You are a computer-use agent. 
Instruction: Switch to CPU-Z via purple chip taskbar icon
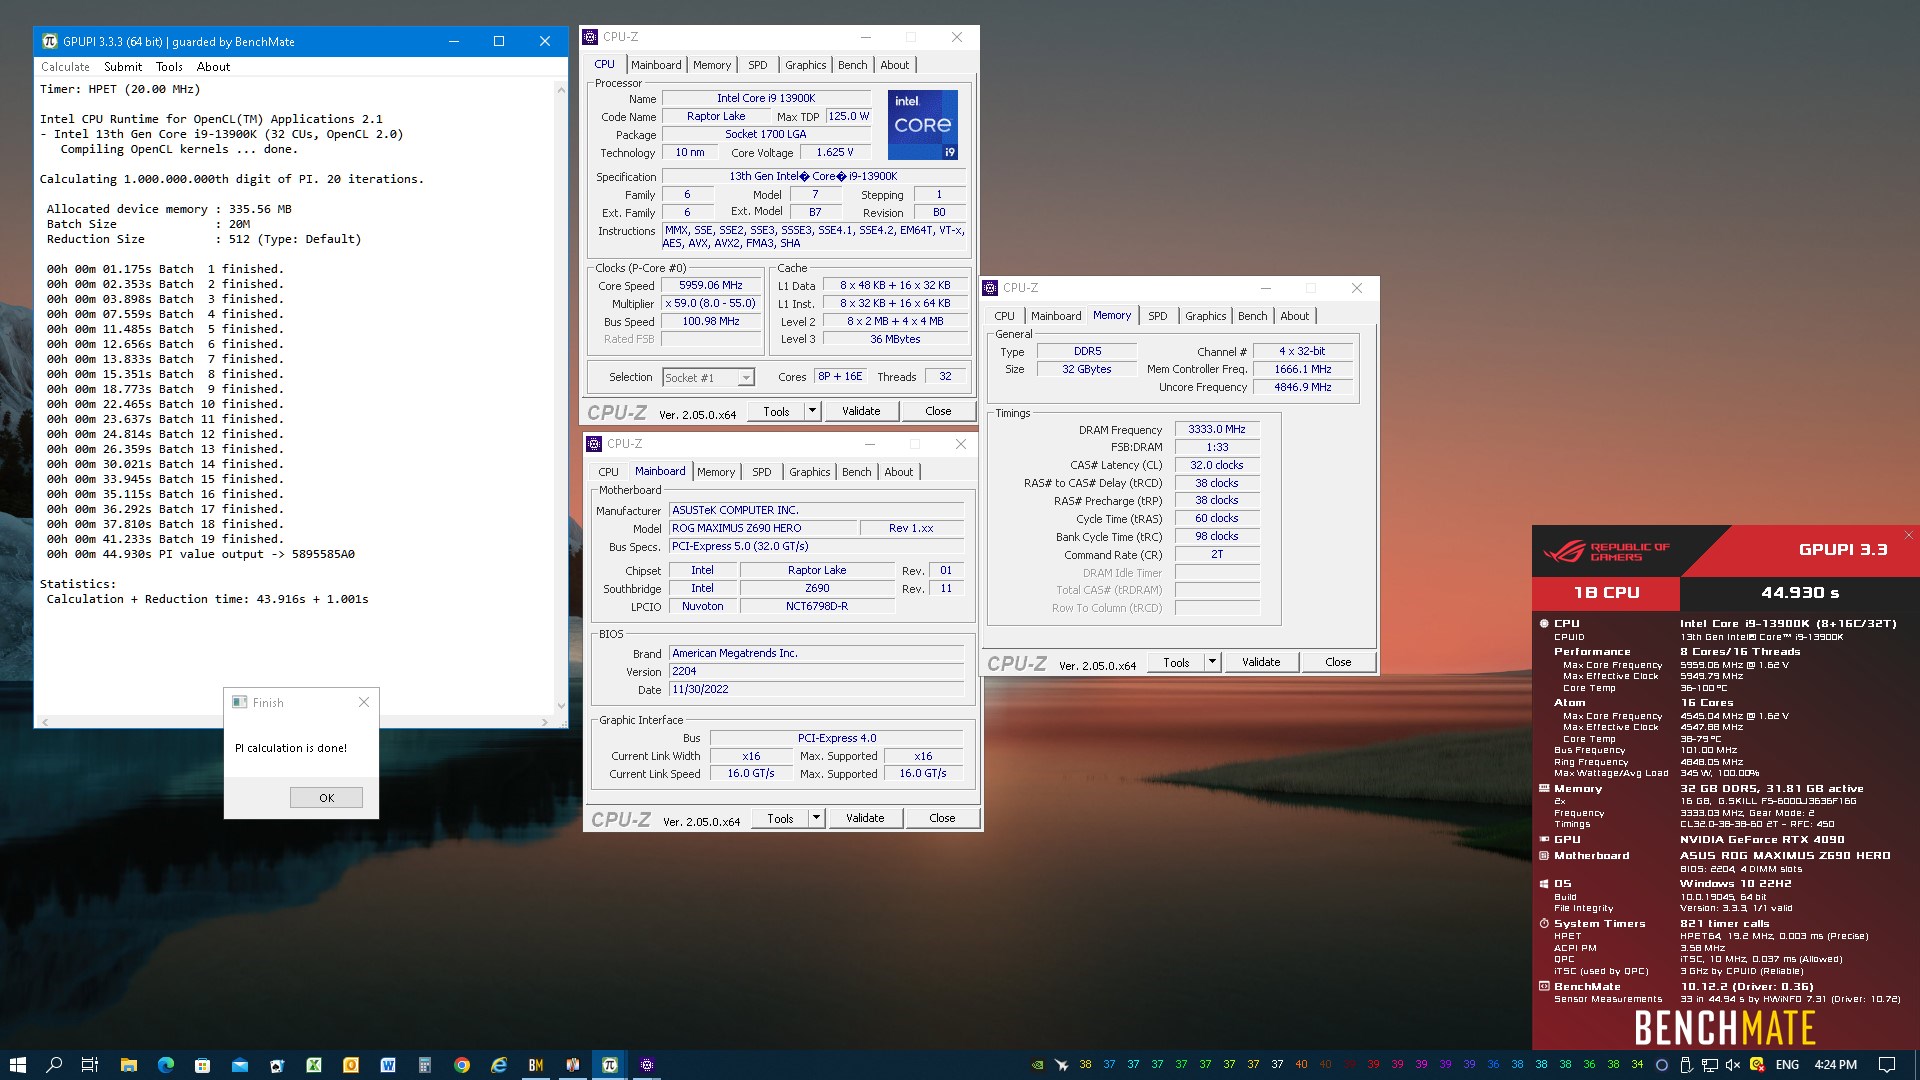click(646, 1065)
